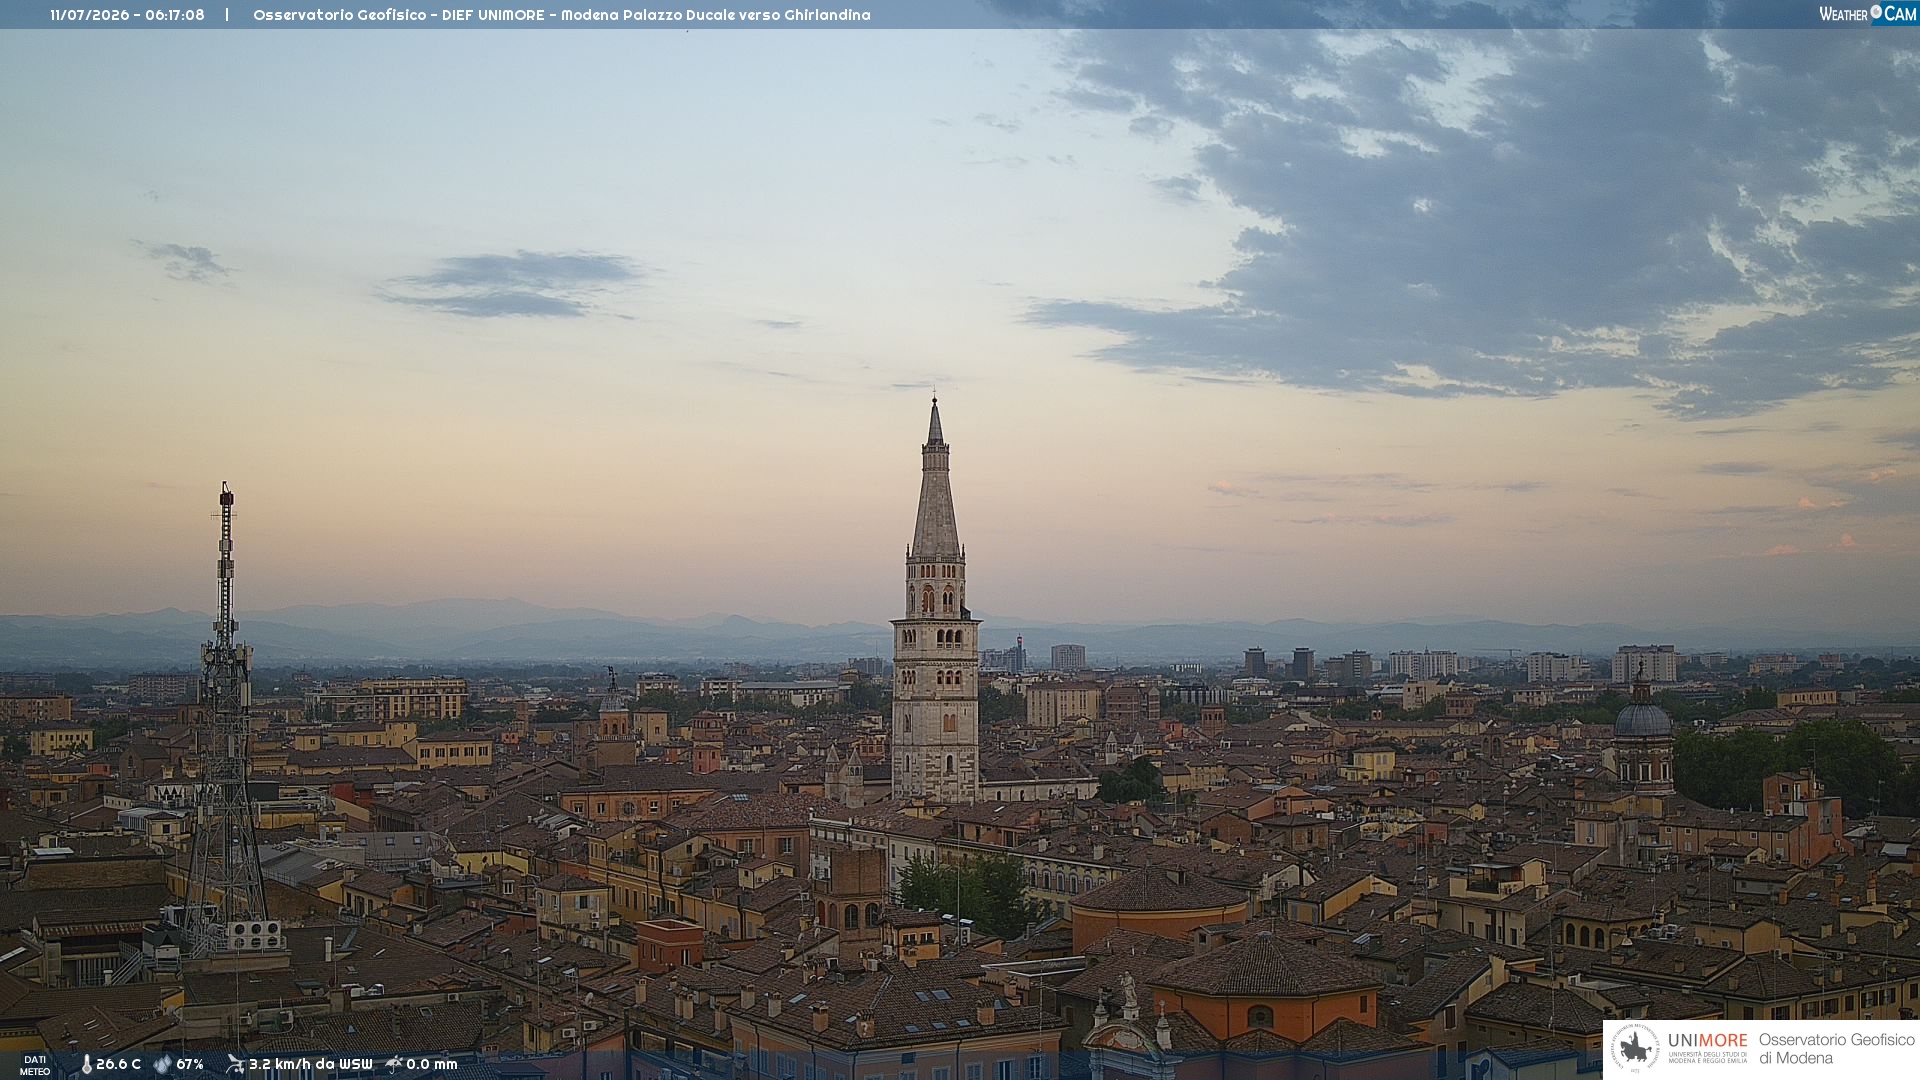Click the water drops humidity icon

163,1064
